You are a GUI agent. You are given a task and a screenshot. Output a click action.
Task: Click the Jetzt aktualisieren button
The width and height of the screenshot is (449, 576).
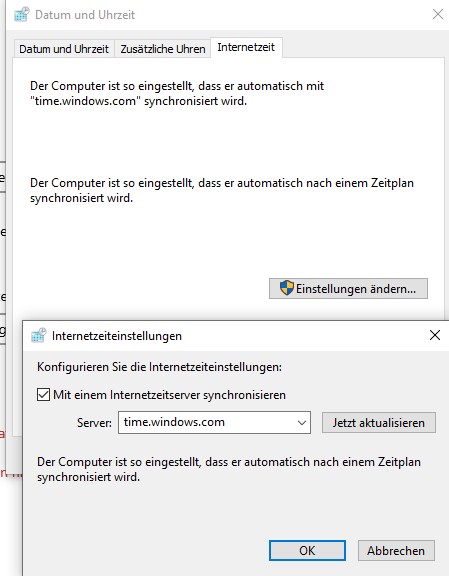pos(379,422)
